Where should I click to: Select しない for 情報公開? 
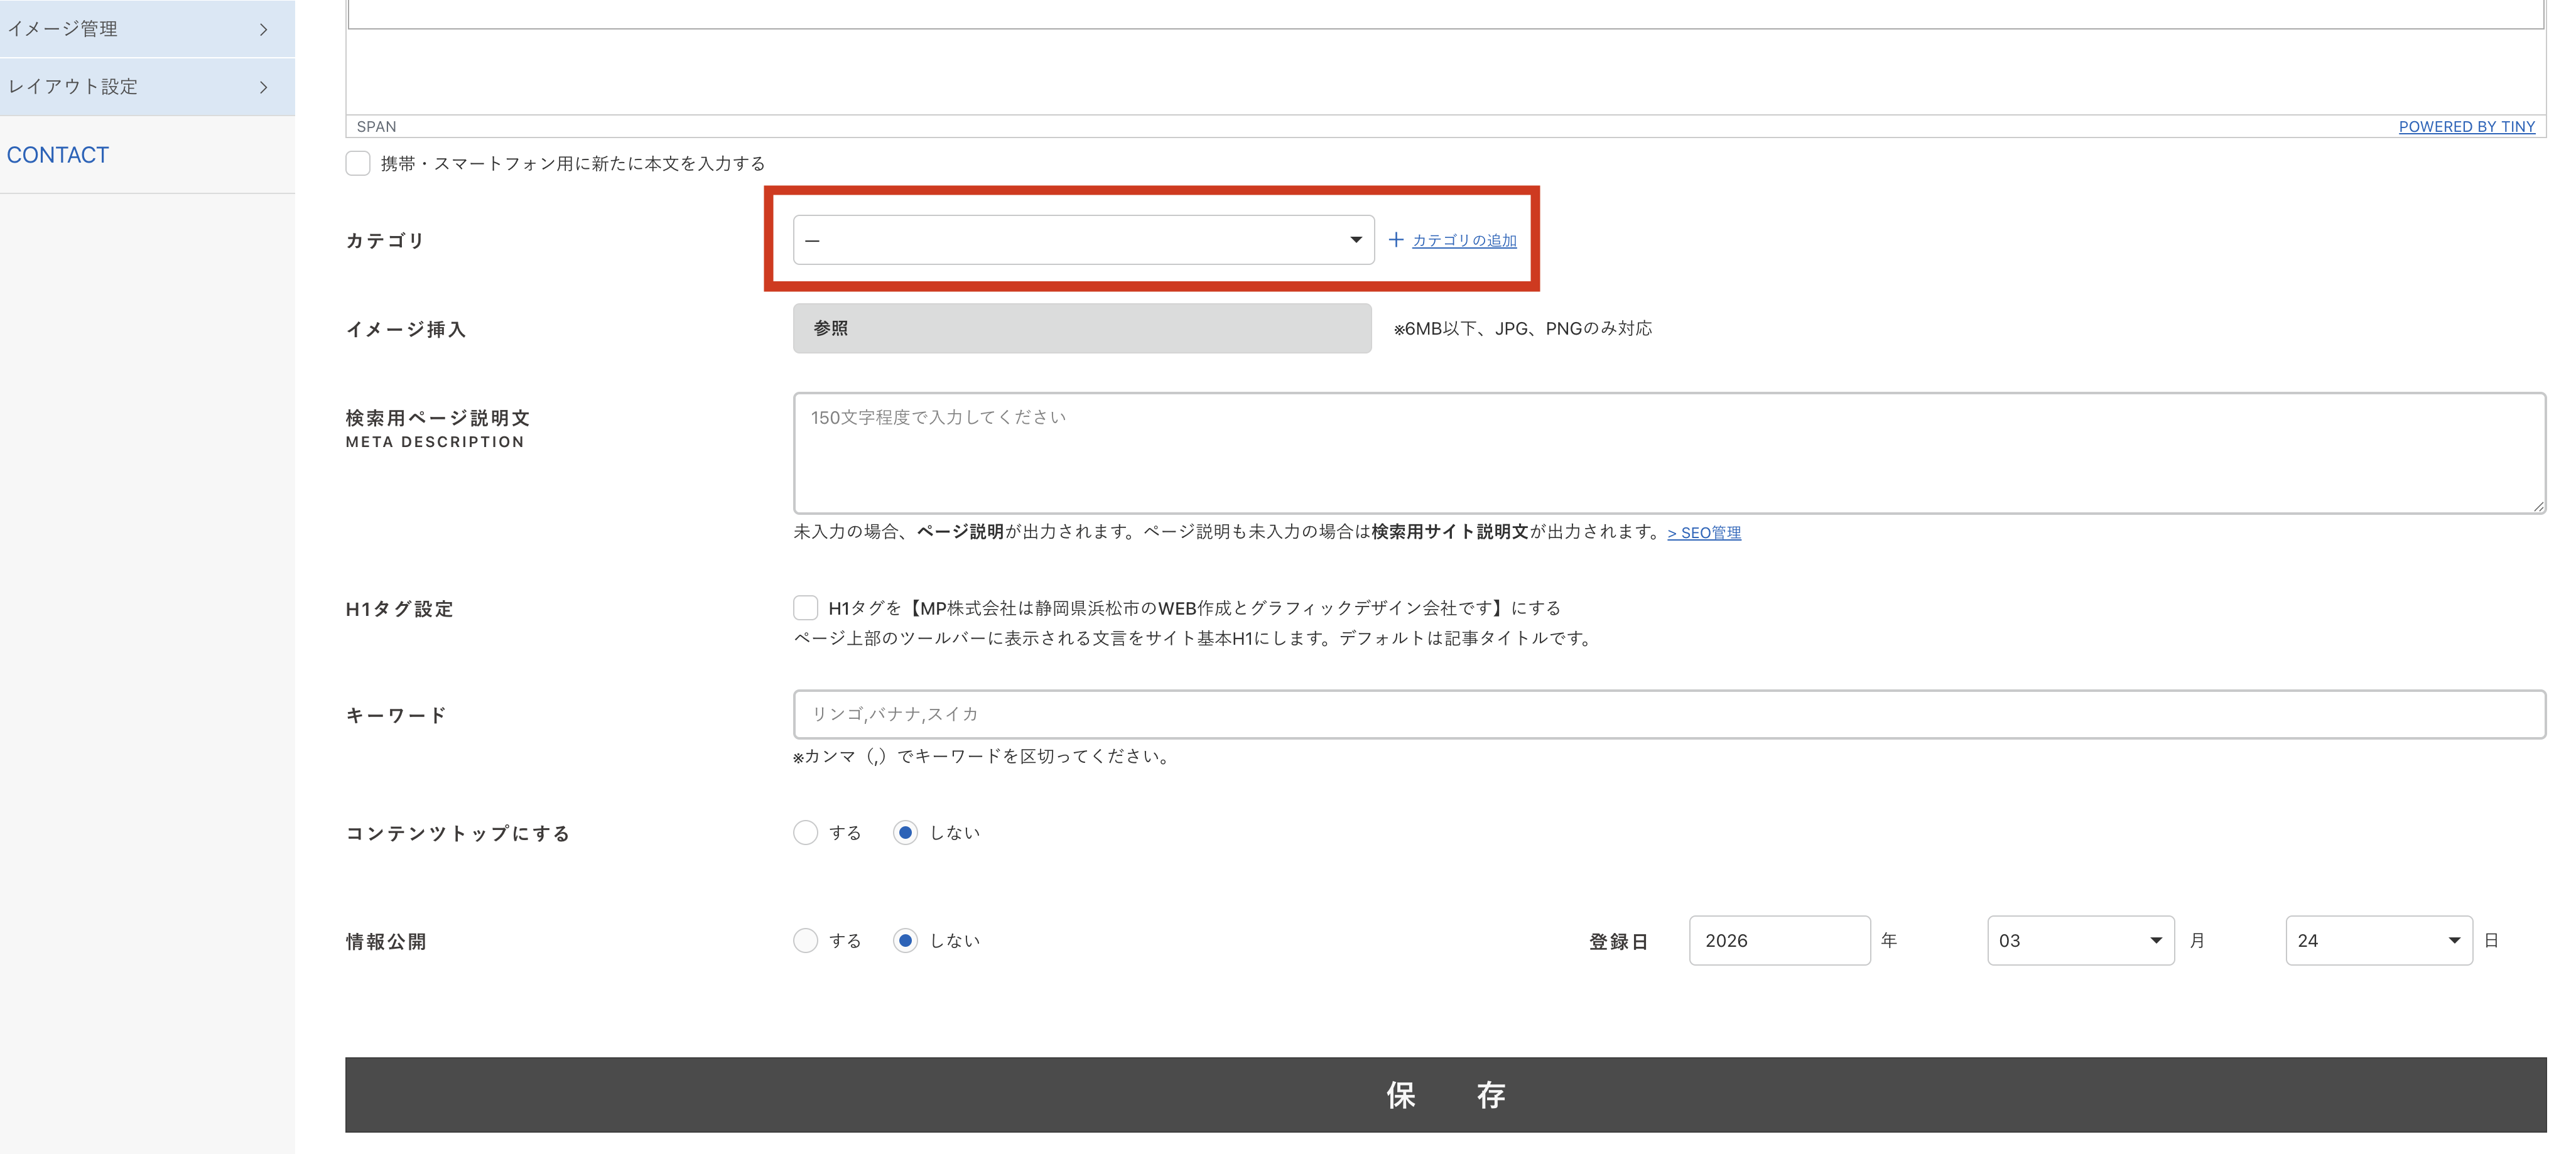tap(905, 940)
